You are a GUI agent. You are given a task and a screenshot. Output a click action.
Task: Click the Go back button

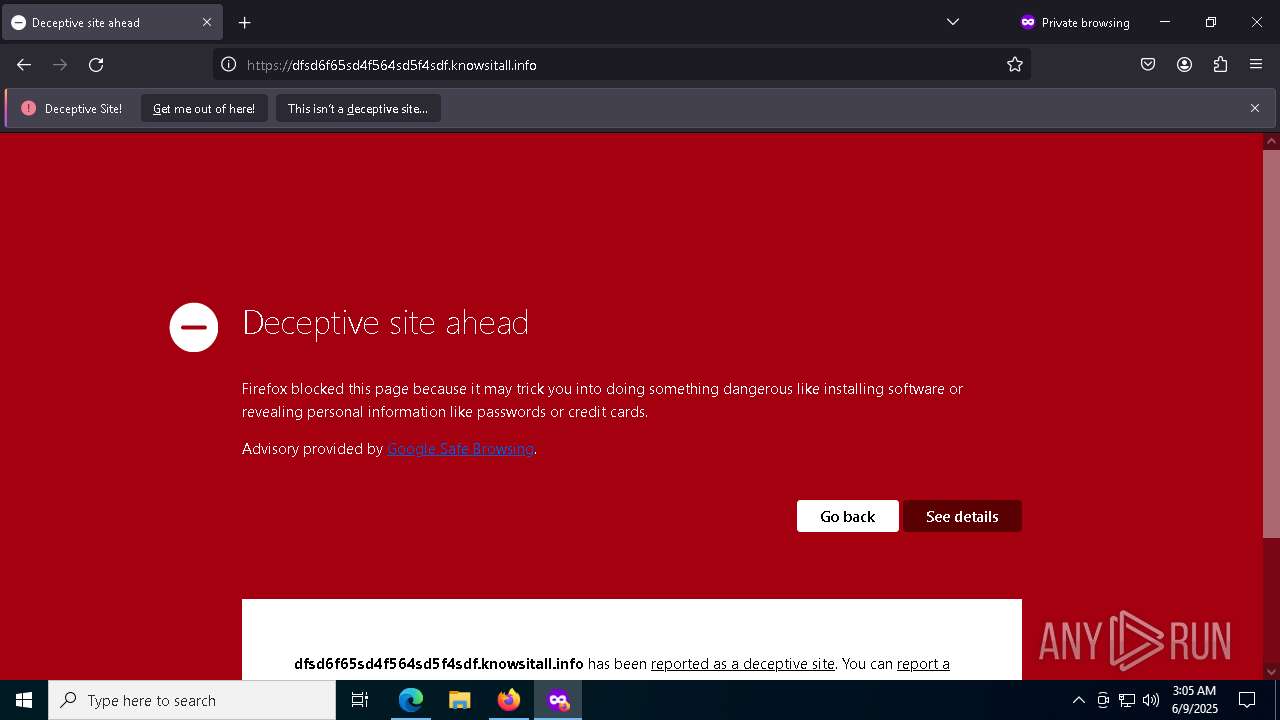pos(848,516)
